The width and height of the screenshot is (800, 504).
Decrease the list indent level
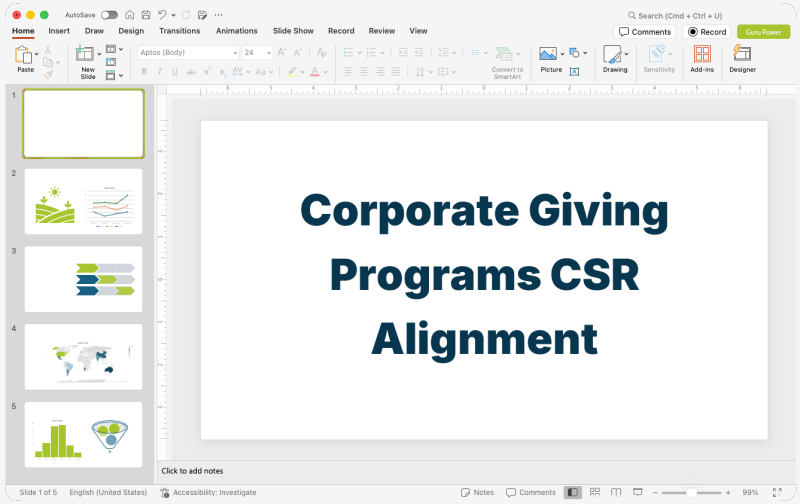403,52
